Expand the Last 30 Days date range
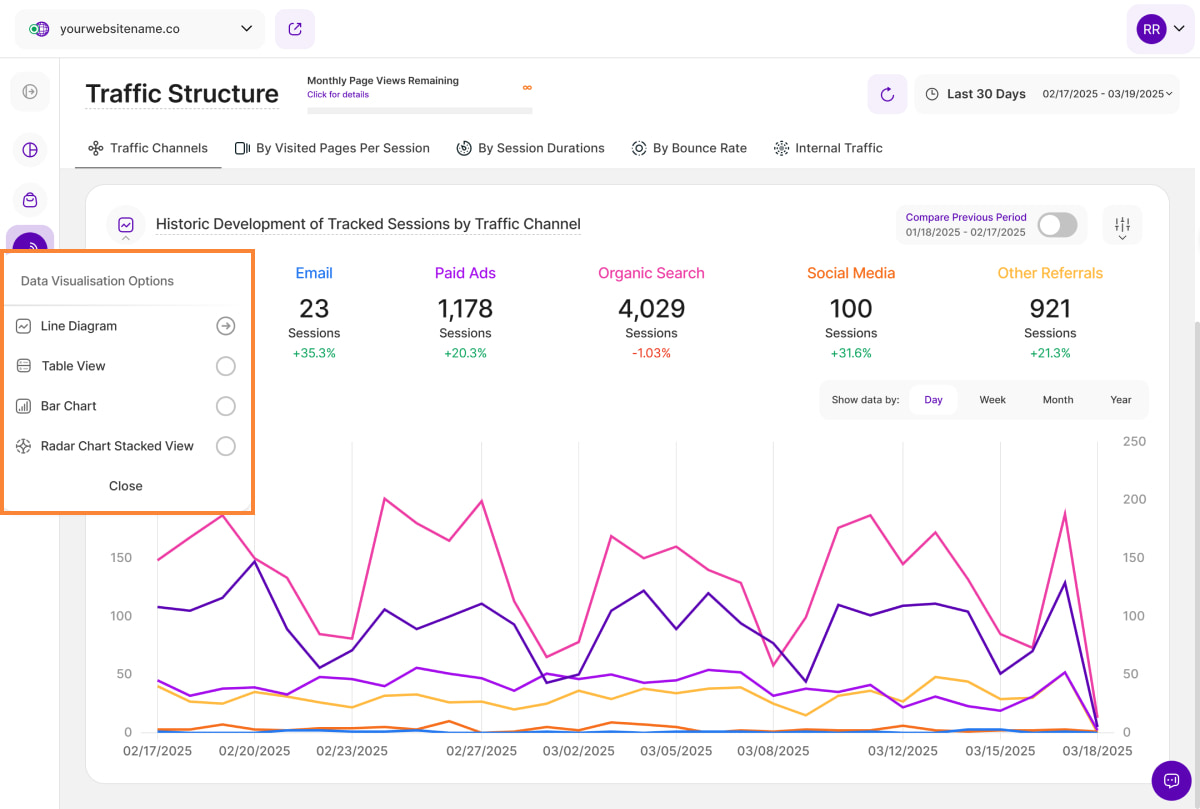 click(x=1047, y=94)
